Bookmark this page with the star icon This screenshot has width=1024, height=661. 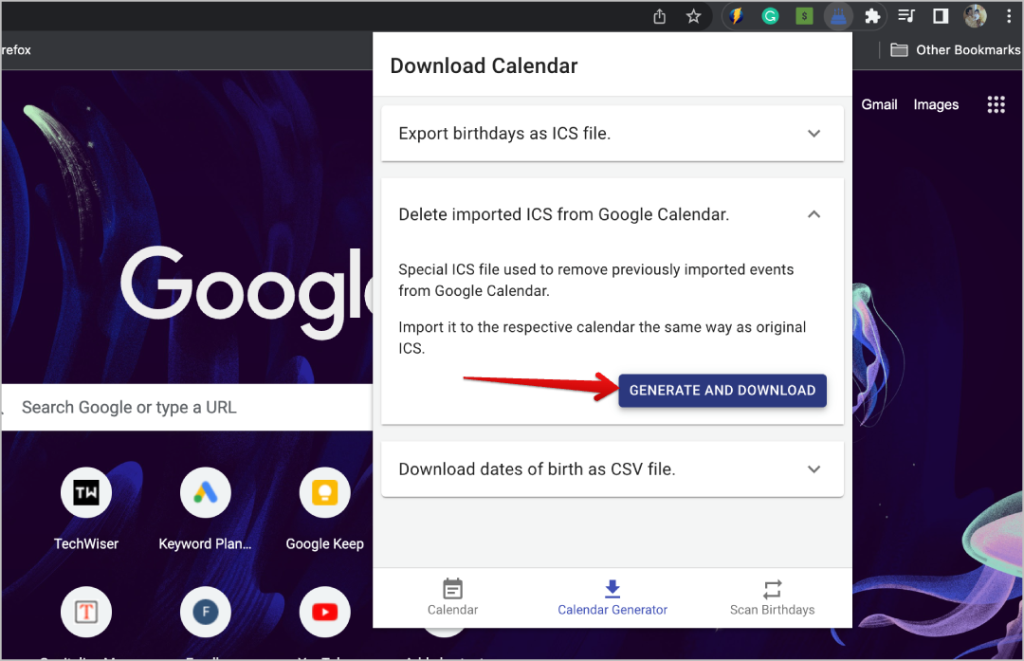tap(694, 16)
